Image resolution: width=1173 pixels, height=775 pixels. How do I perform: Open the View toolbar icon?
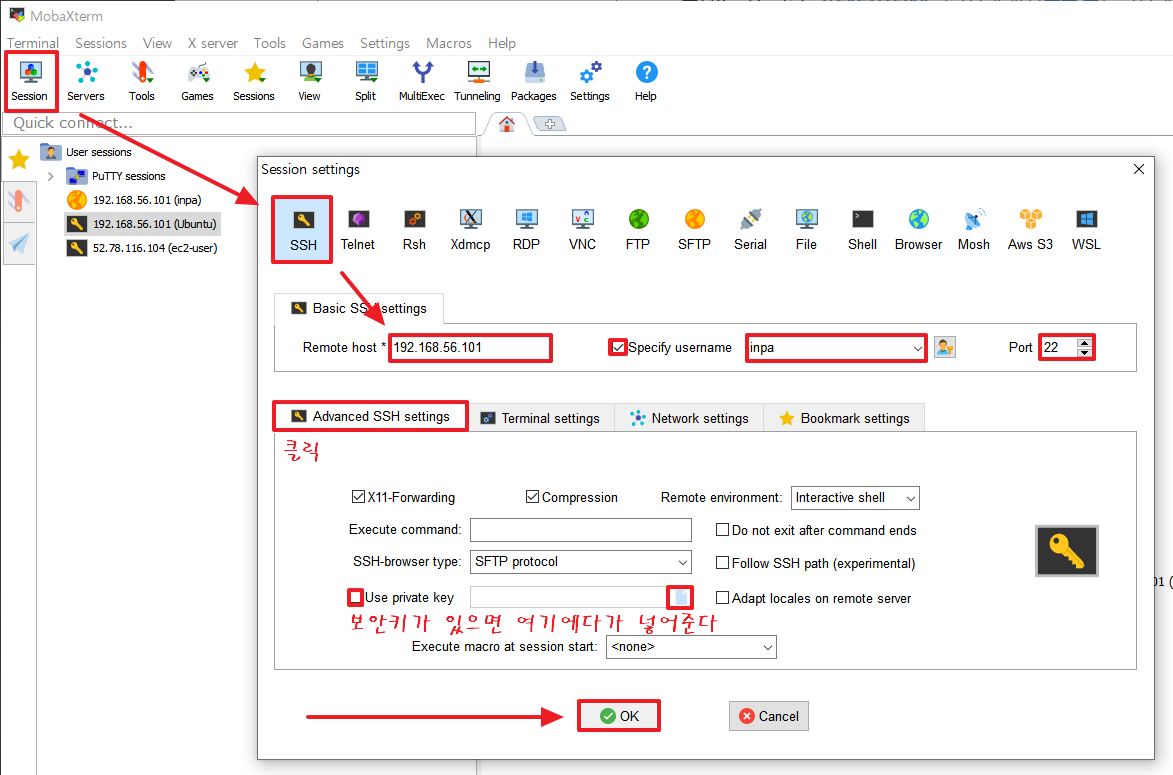[x=310, y=81]
